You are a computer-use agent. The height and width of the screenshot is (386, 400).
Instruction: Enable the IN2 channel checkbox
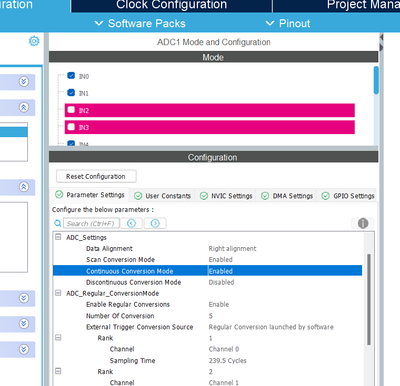coord(71,110)
